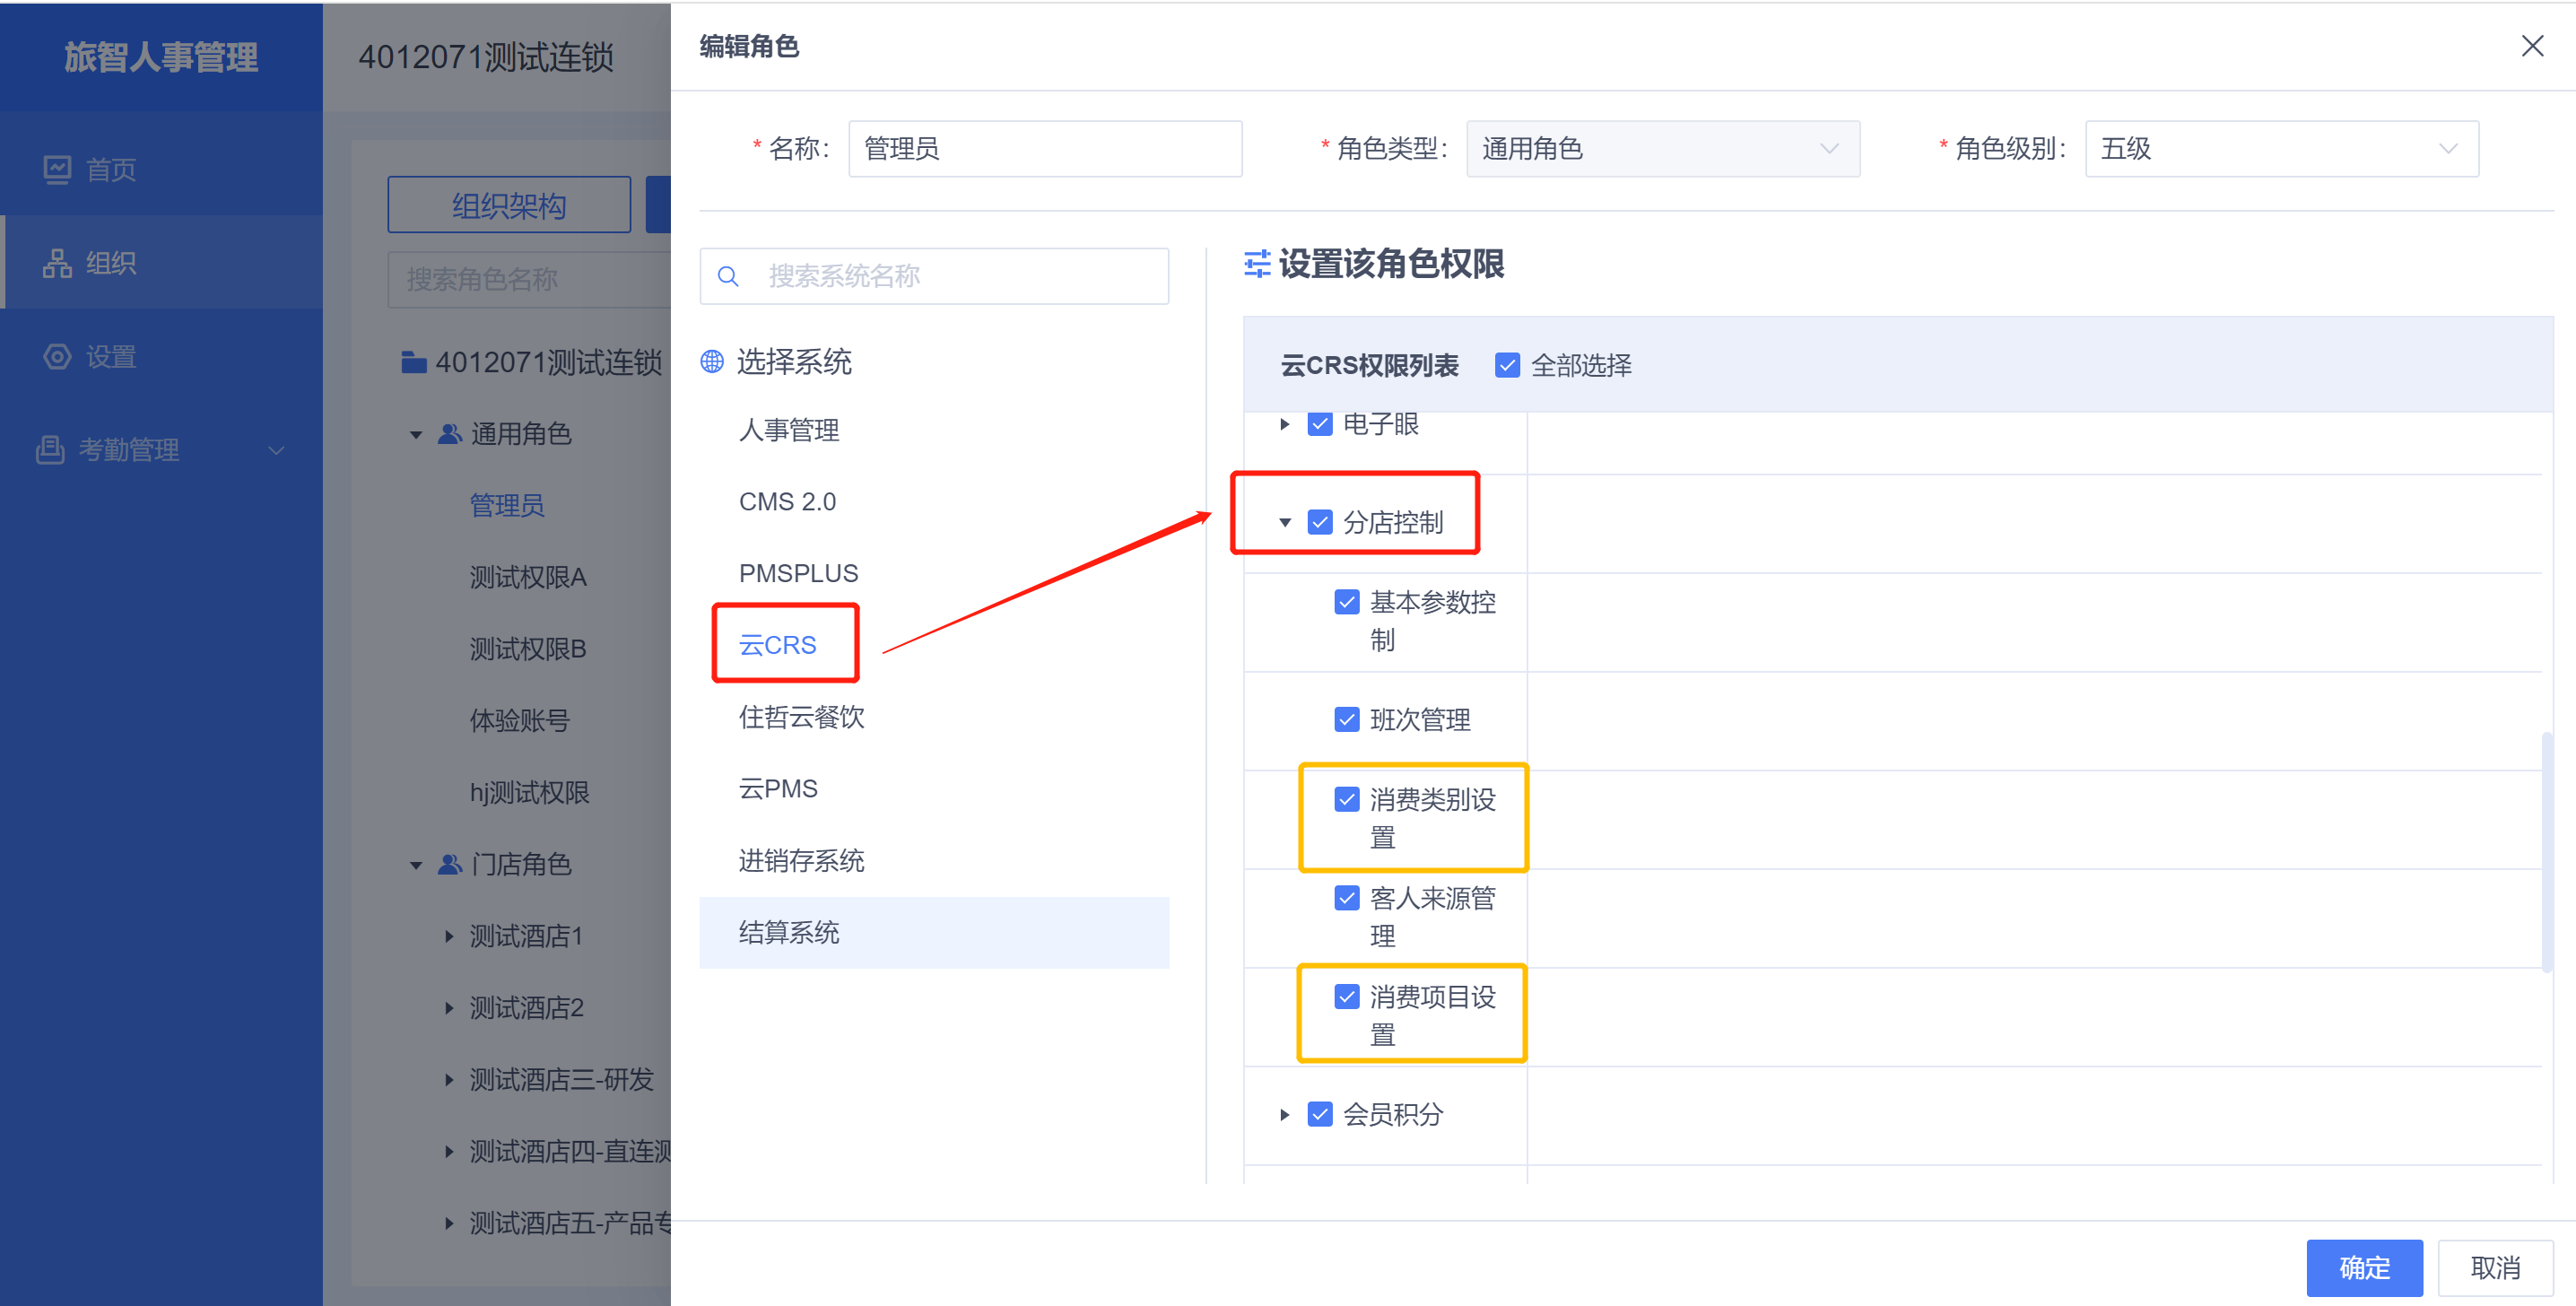Select the 测试权限B role
The height and width of the screenshot is (1306, 2576).
[x=528, y=649]
